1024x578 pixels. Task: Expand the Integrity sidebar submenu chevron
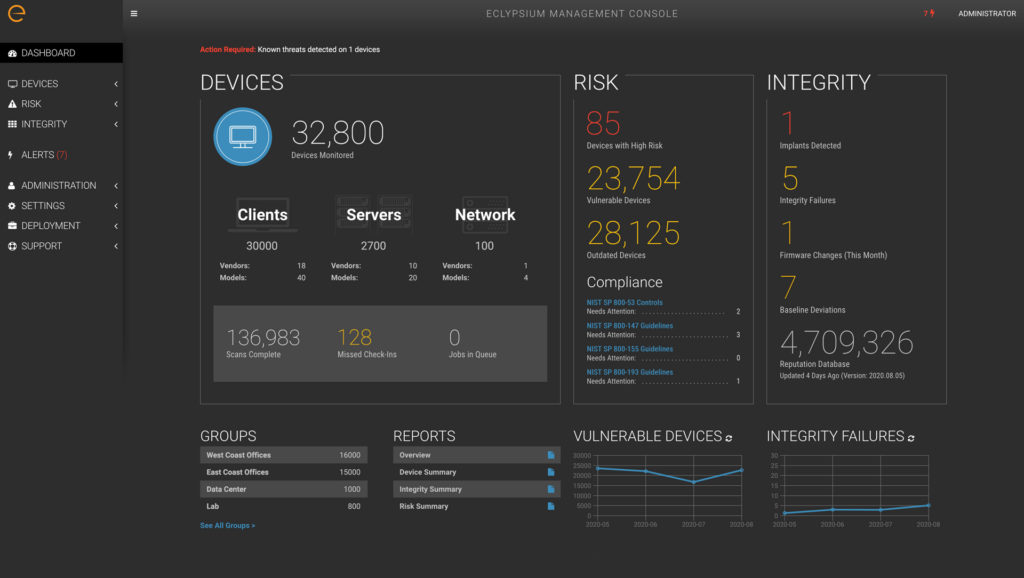click(x=116, y=124)
